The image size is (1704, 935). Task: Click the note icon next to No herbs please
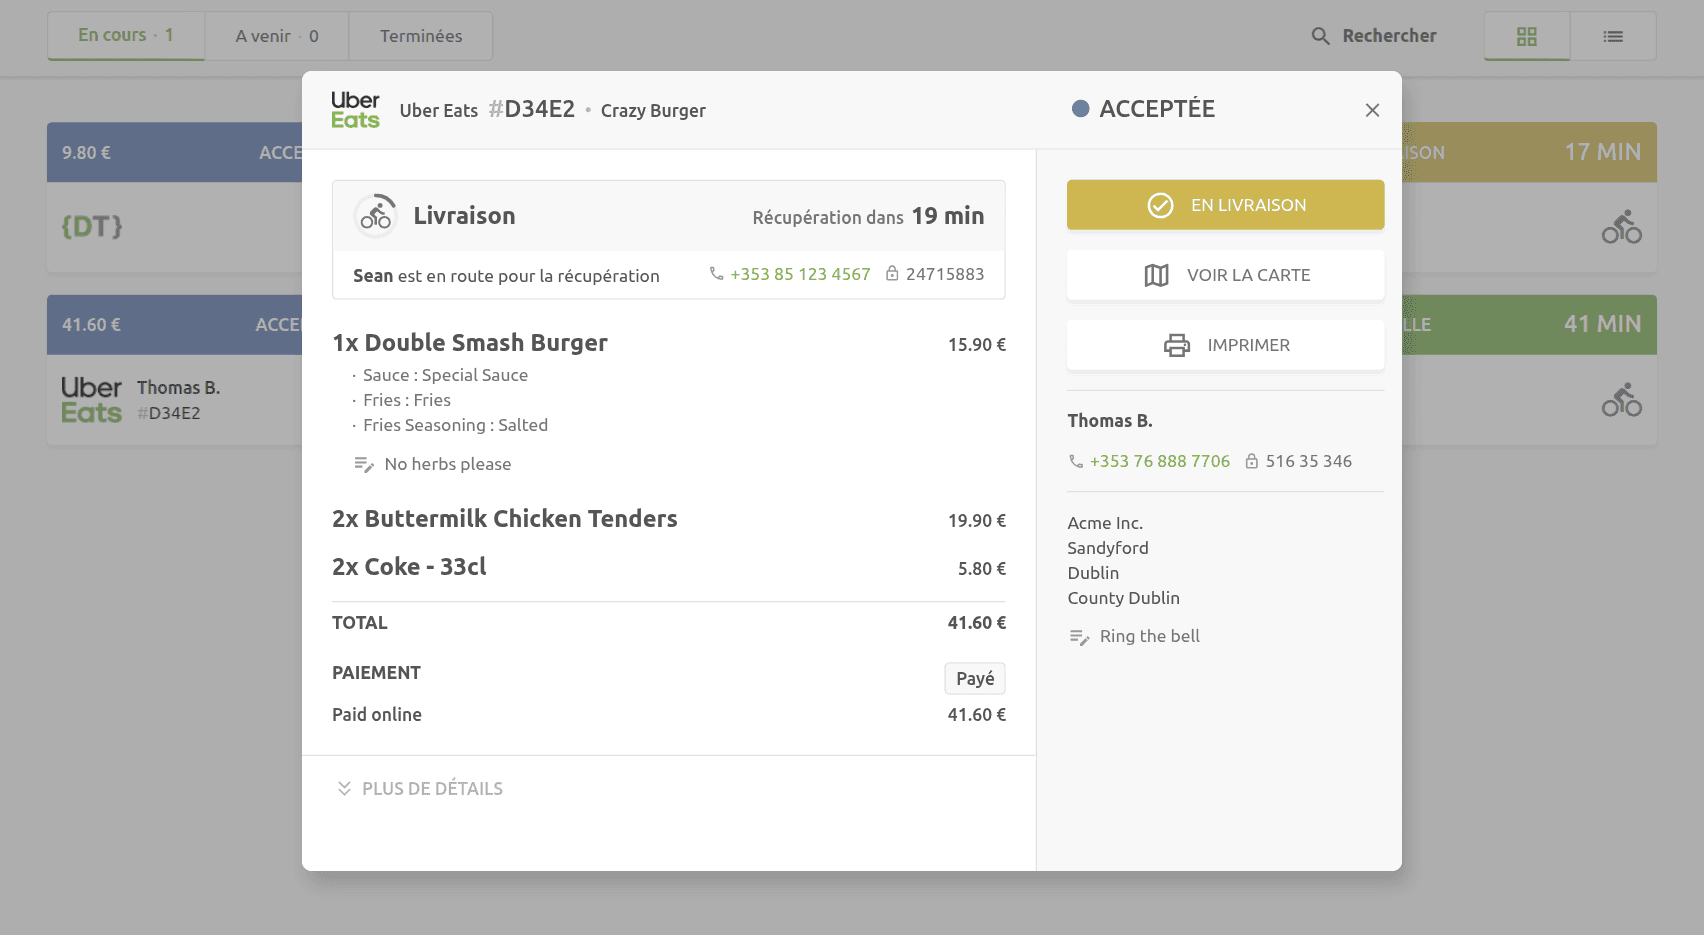tap(362, 463)
